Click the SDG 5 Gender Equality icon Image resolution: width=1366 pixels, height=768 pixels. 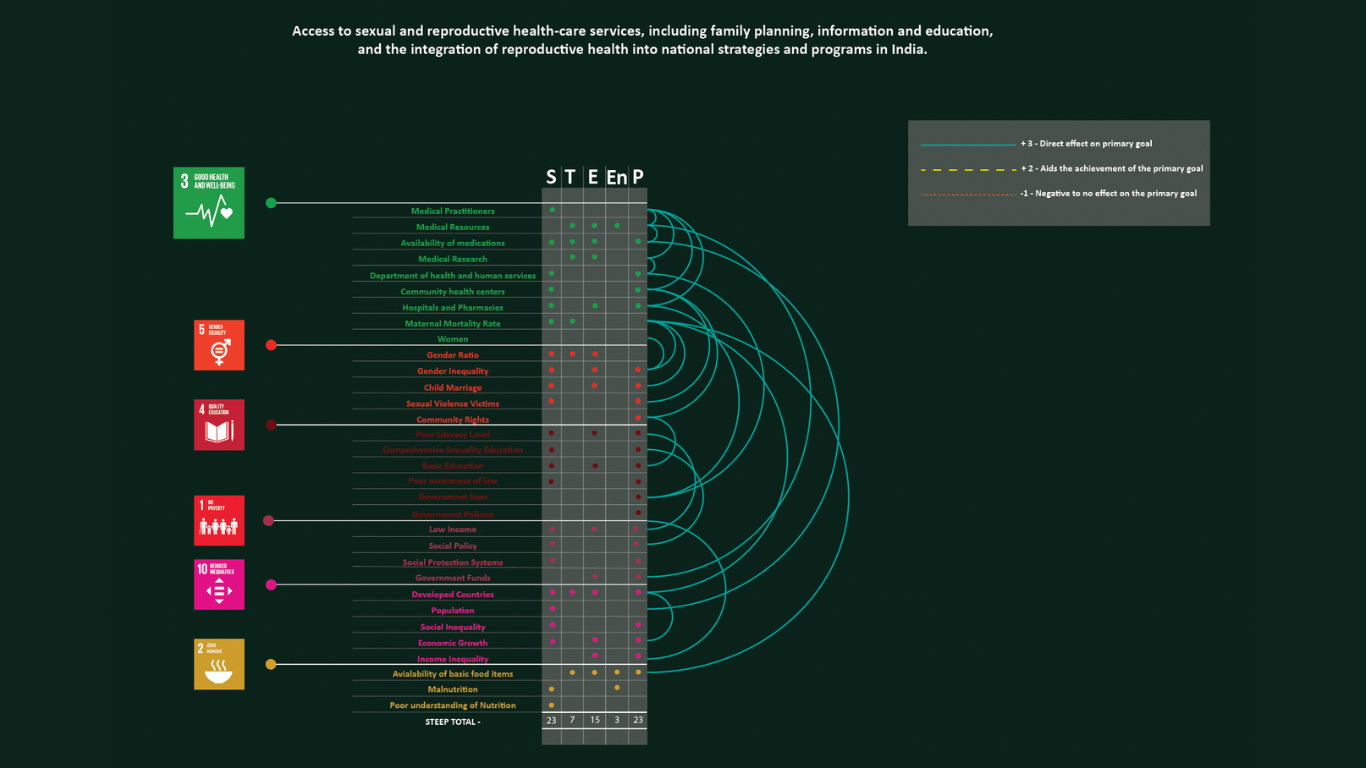pyautogui.click(x=219, y=345)
